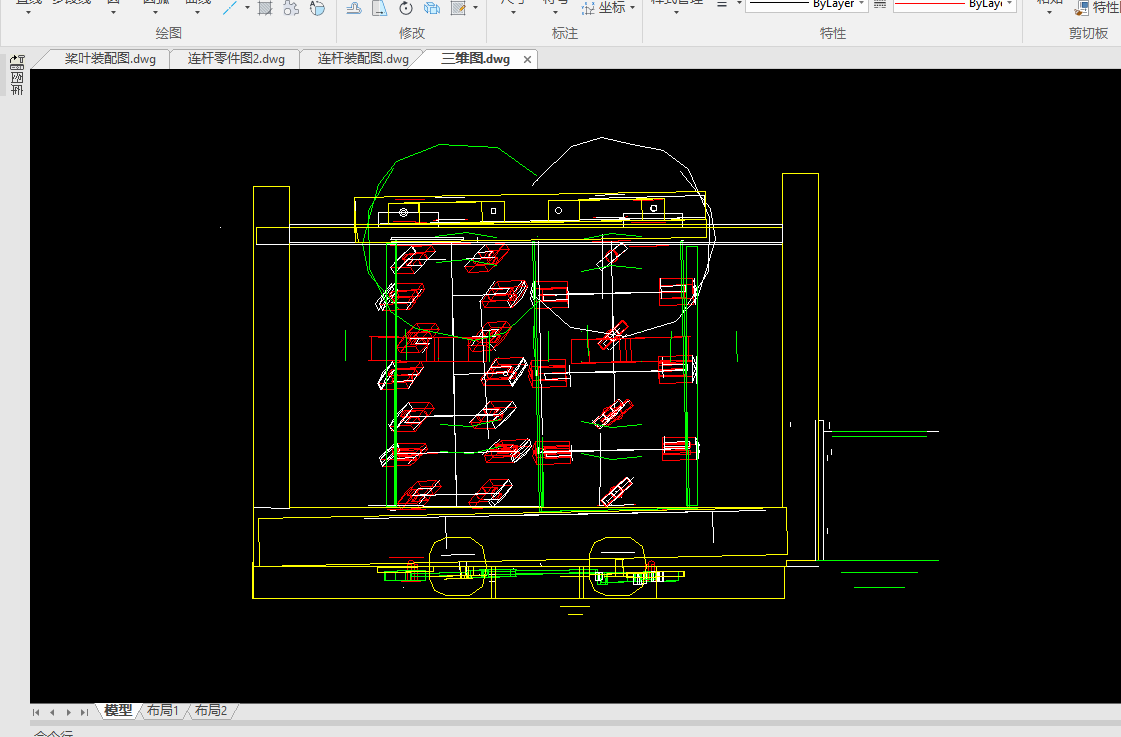Click the puzzle-piece block insert icon
This screenshot has height=737, width=1121.
click(290, 7)
